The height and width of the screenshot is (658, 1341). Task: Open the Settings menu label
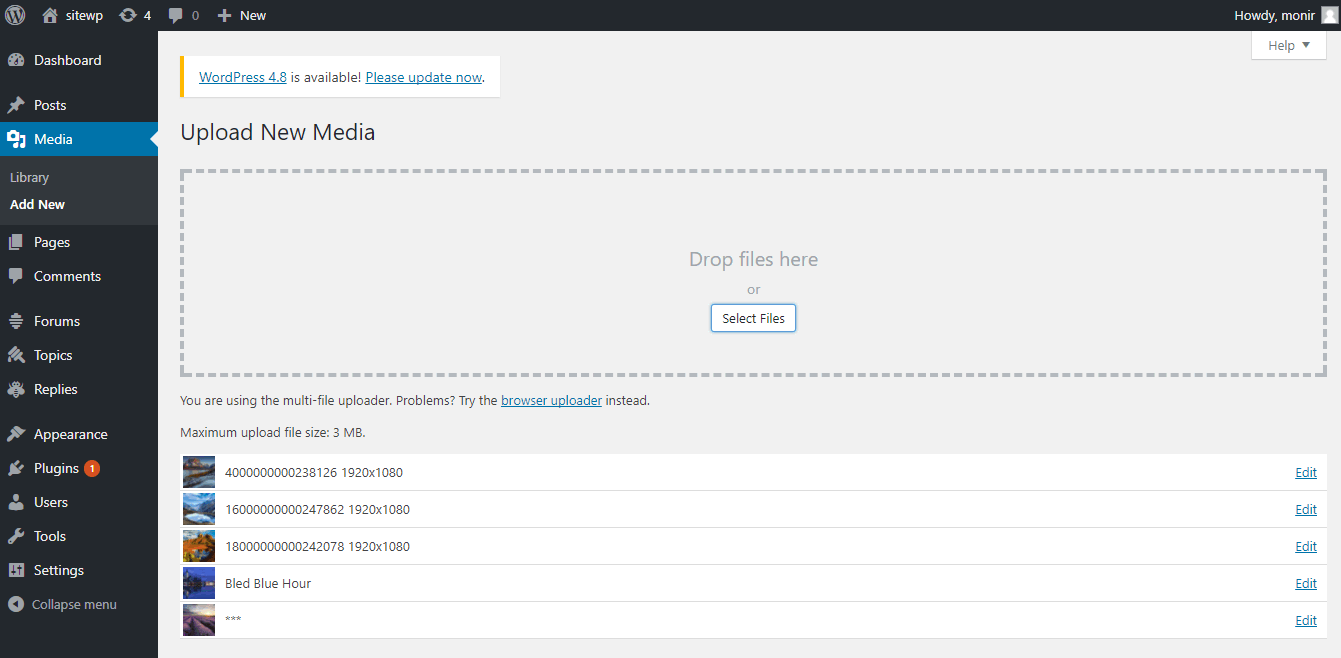59,570
